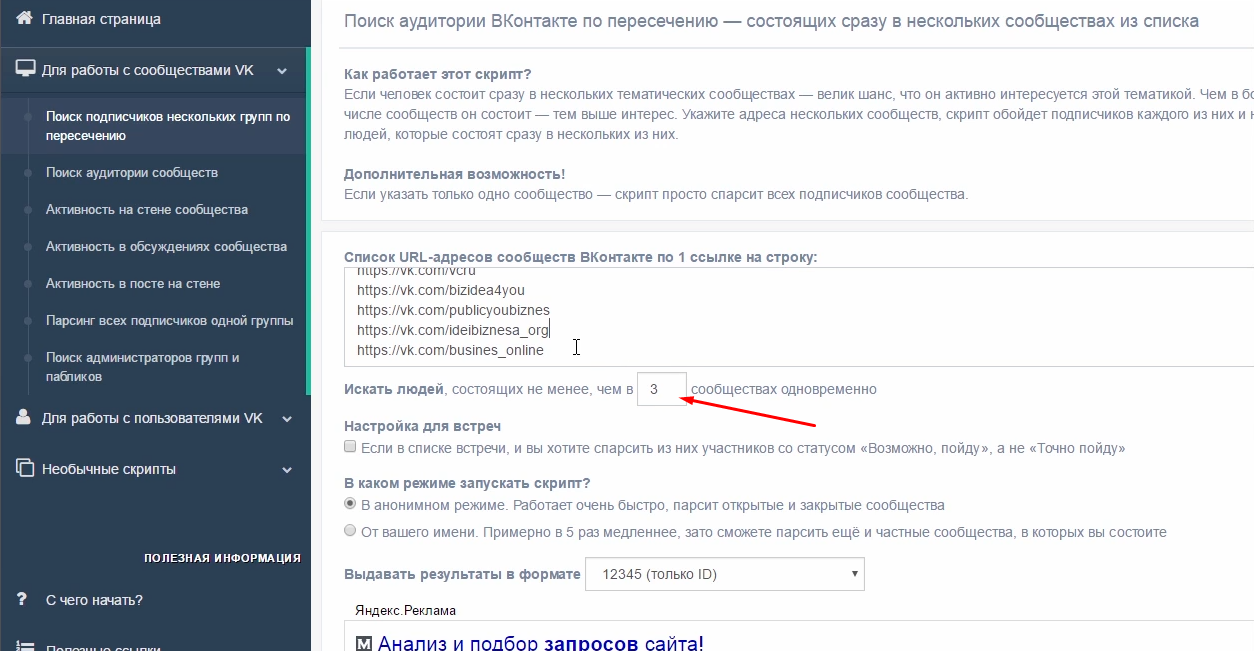1254x651 pixels.
Task: Open Активность в посте на стене
Action: tap(133, 283)
